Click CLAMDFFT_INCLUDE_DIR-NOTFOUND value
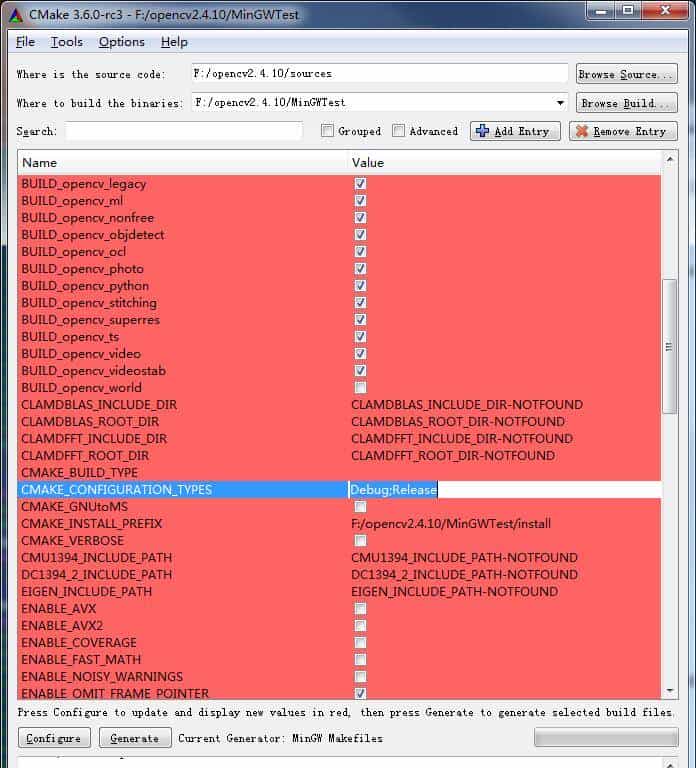 click(462, 438)
